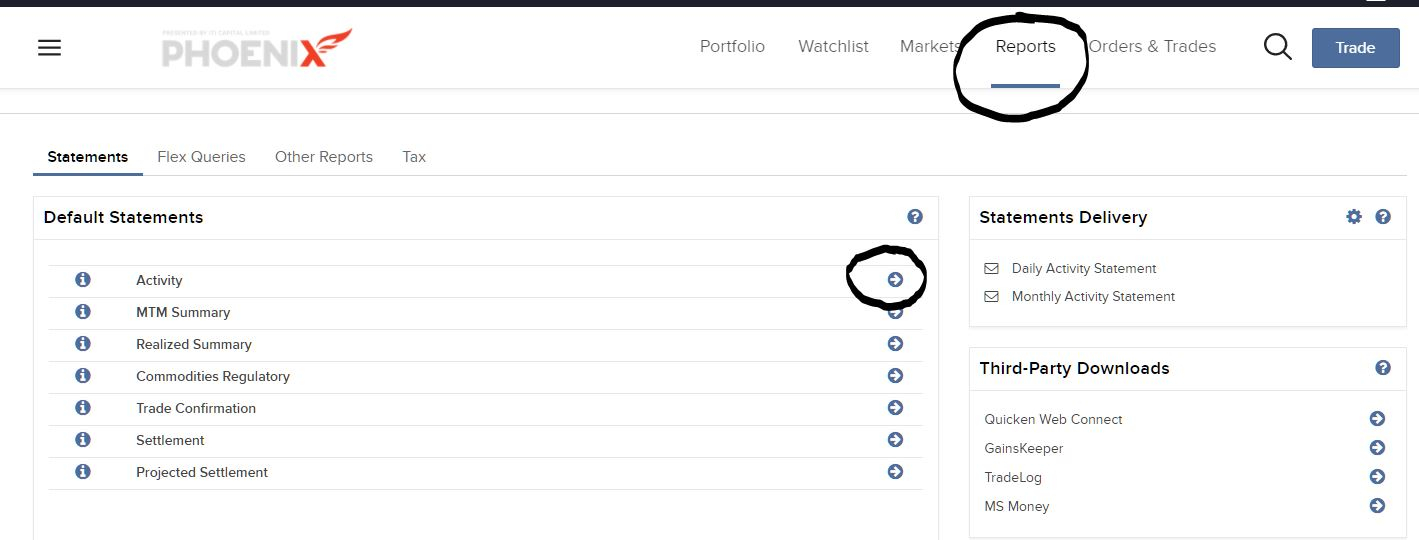1419x540 pixels.
Task: Switch to the Flex Queries tab
Action: click(x=201, y=157)
